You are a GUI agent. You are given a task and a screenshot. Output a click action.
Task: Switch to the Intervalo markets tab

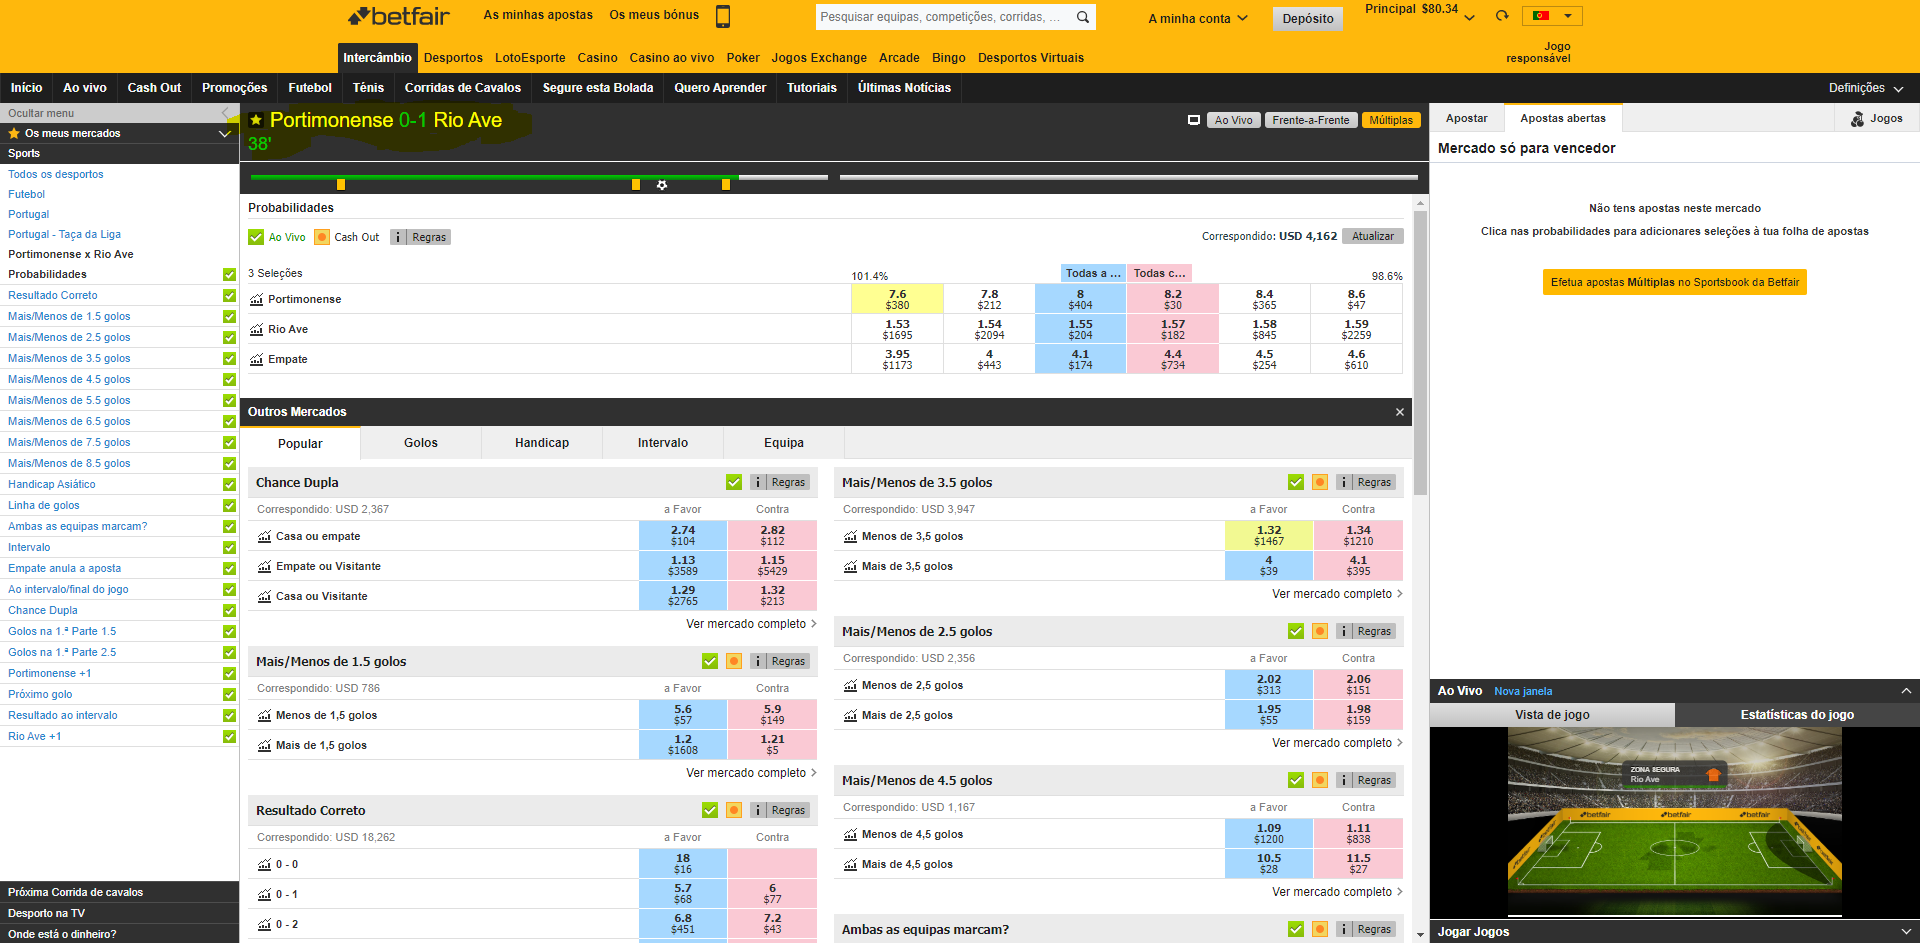(x=663, y=443)
